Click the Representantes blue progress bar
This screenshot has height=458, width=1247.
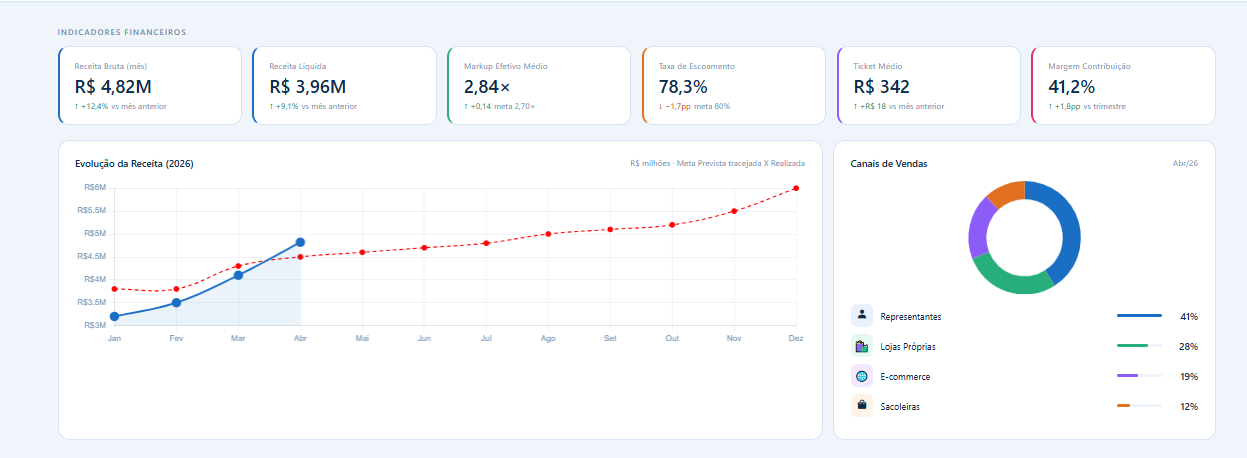click(1139, 316)
